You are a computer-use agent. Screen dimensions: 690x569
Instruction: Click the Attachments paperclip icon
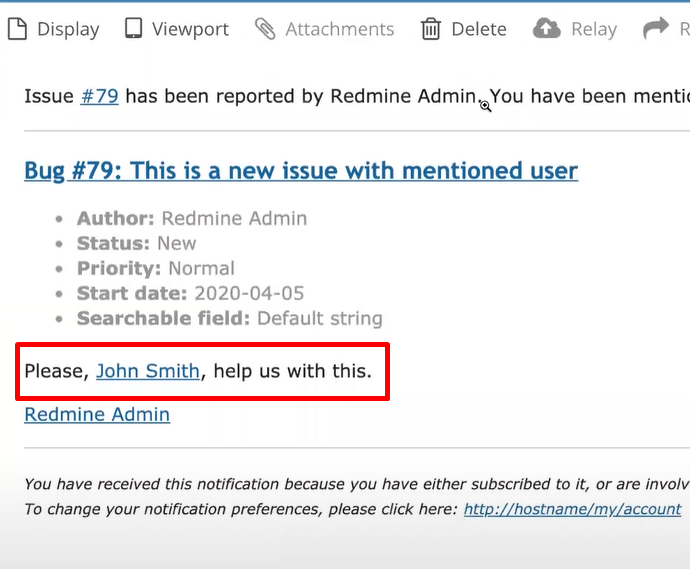click(265, 29)
